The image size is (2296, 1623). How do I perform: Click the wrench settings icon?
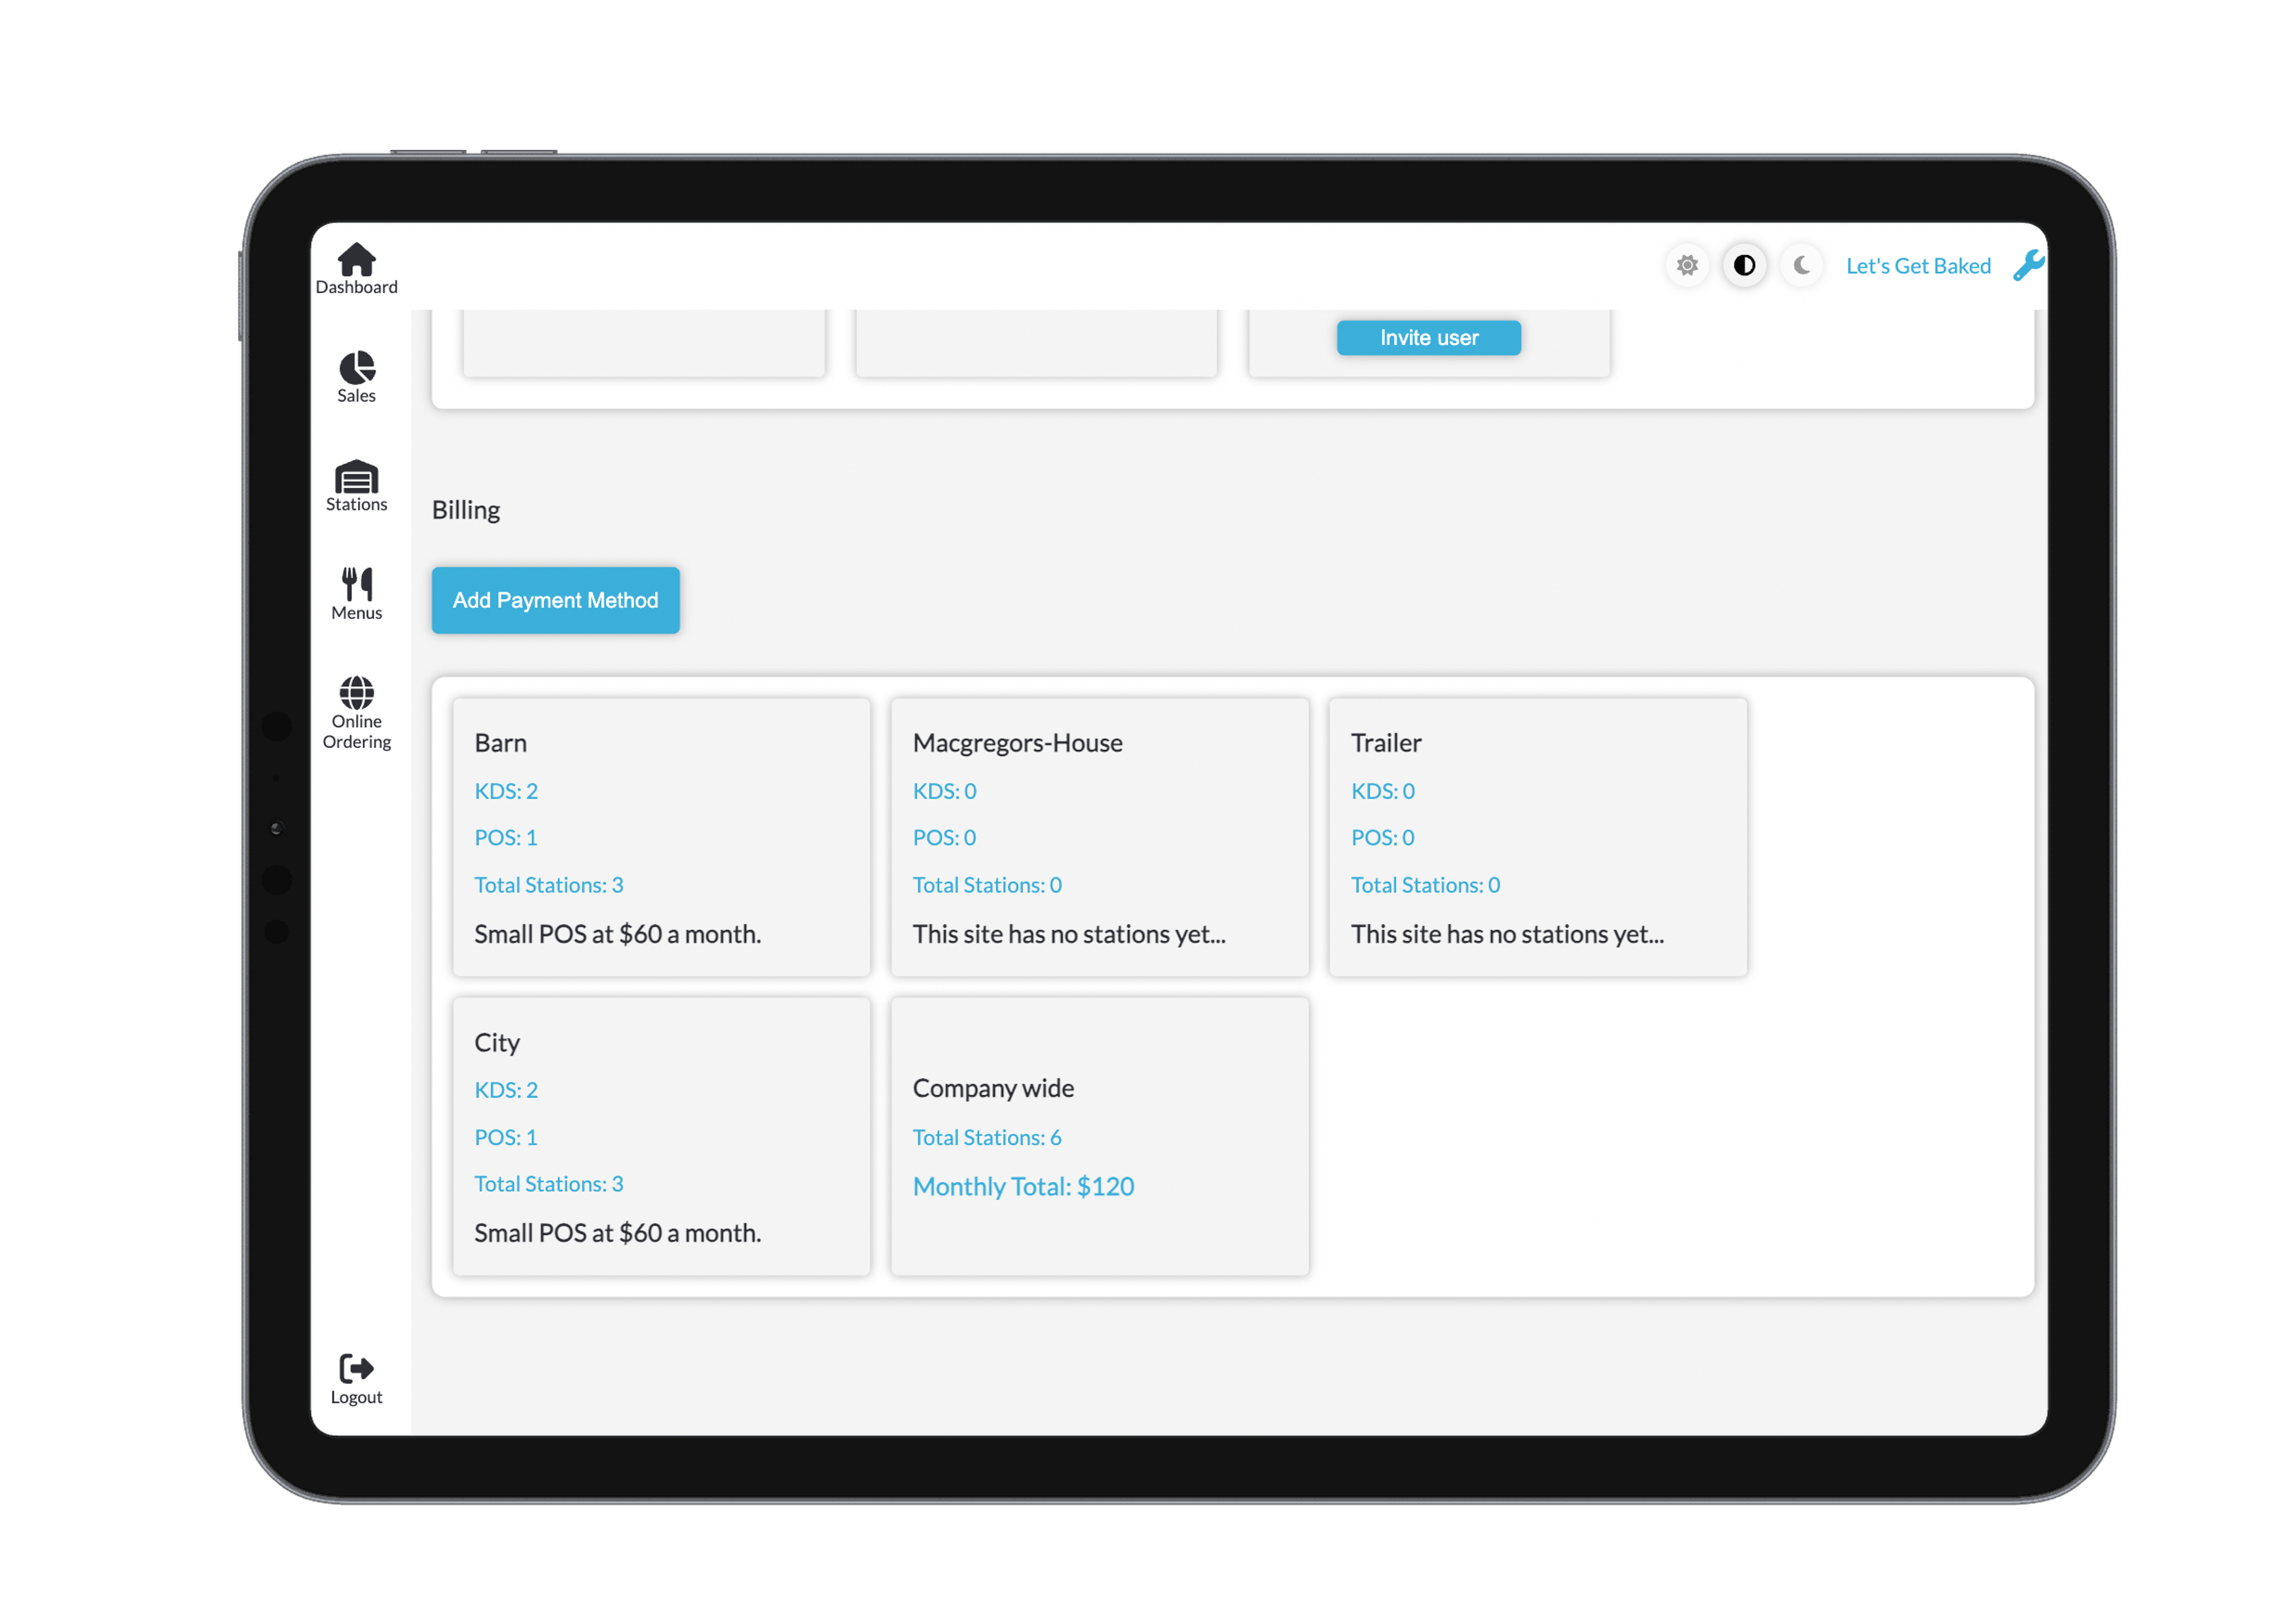pyautogui.click(x=2027, y=266)
